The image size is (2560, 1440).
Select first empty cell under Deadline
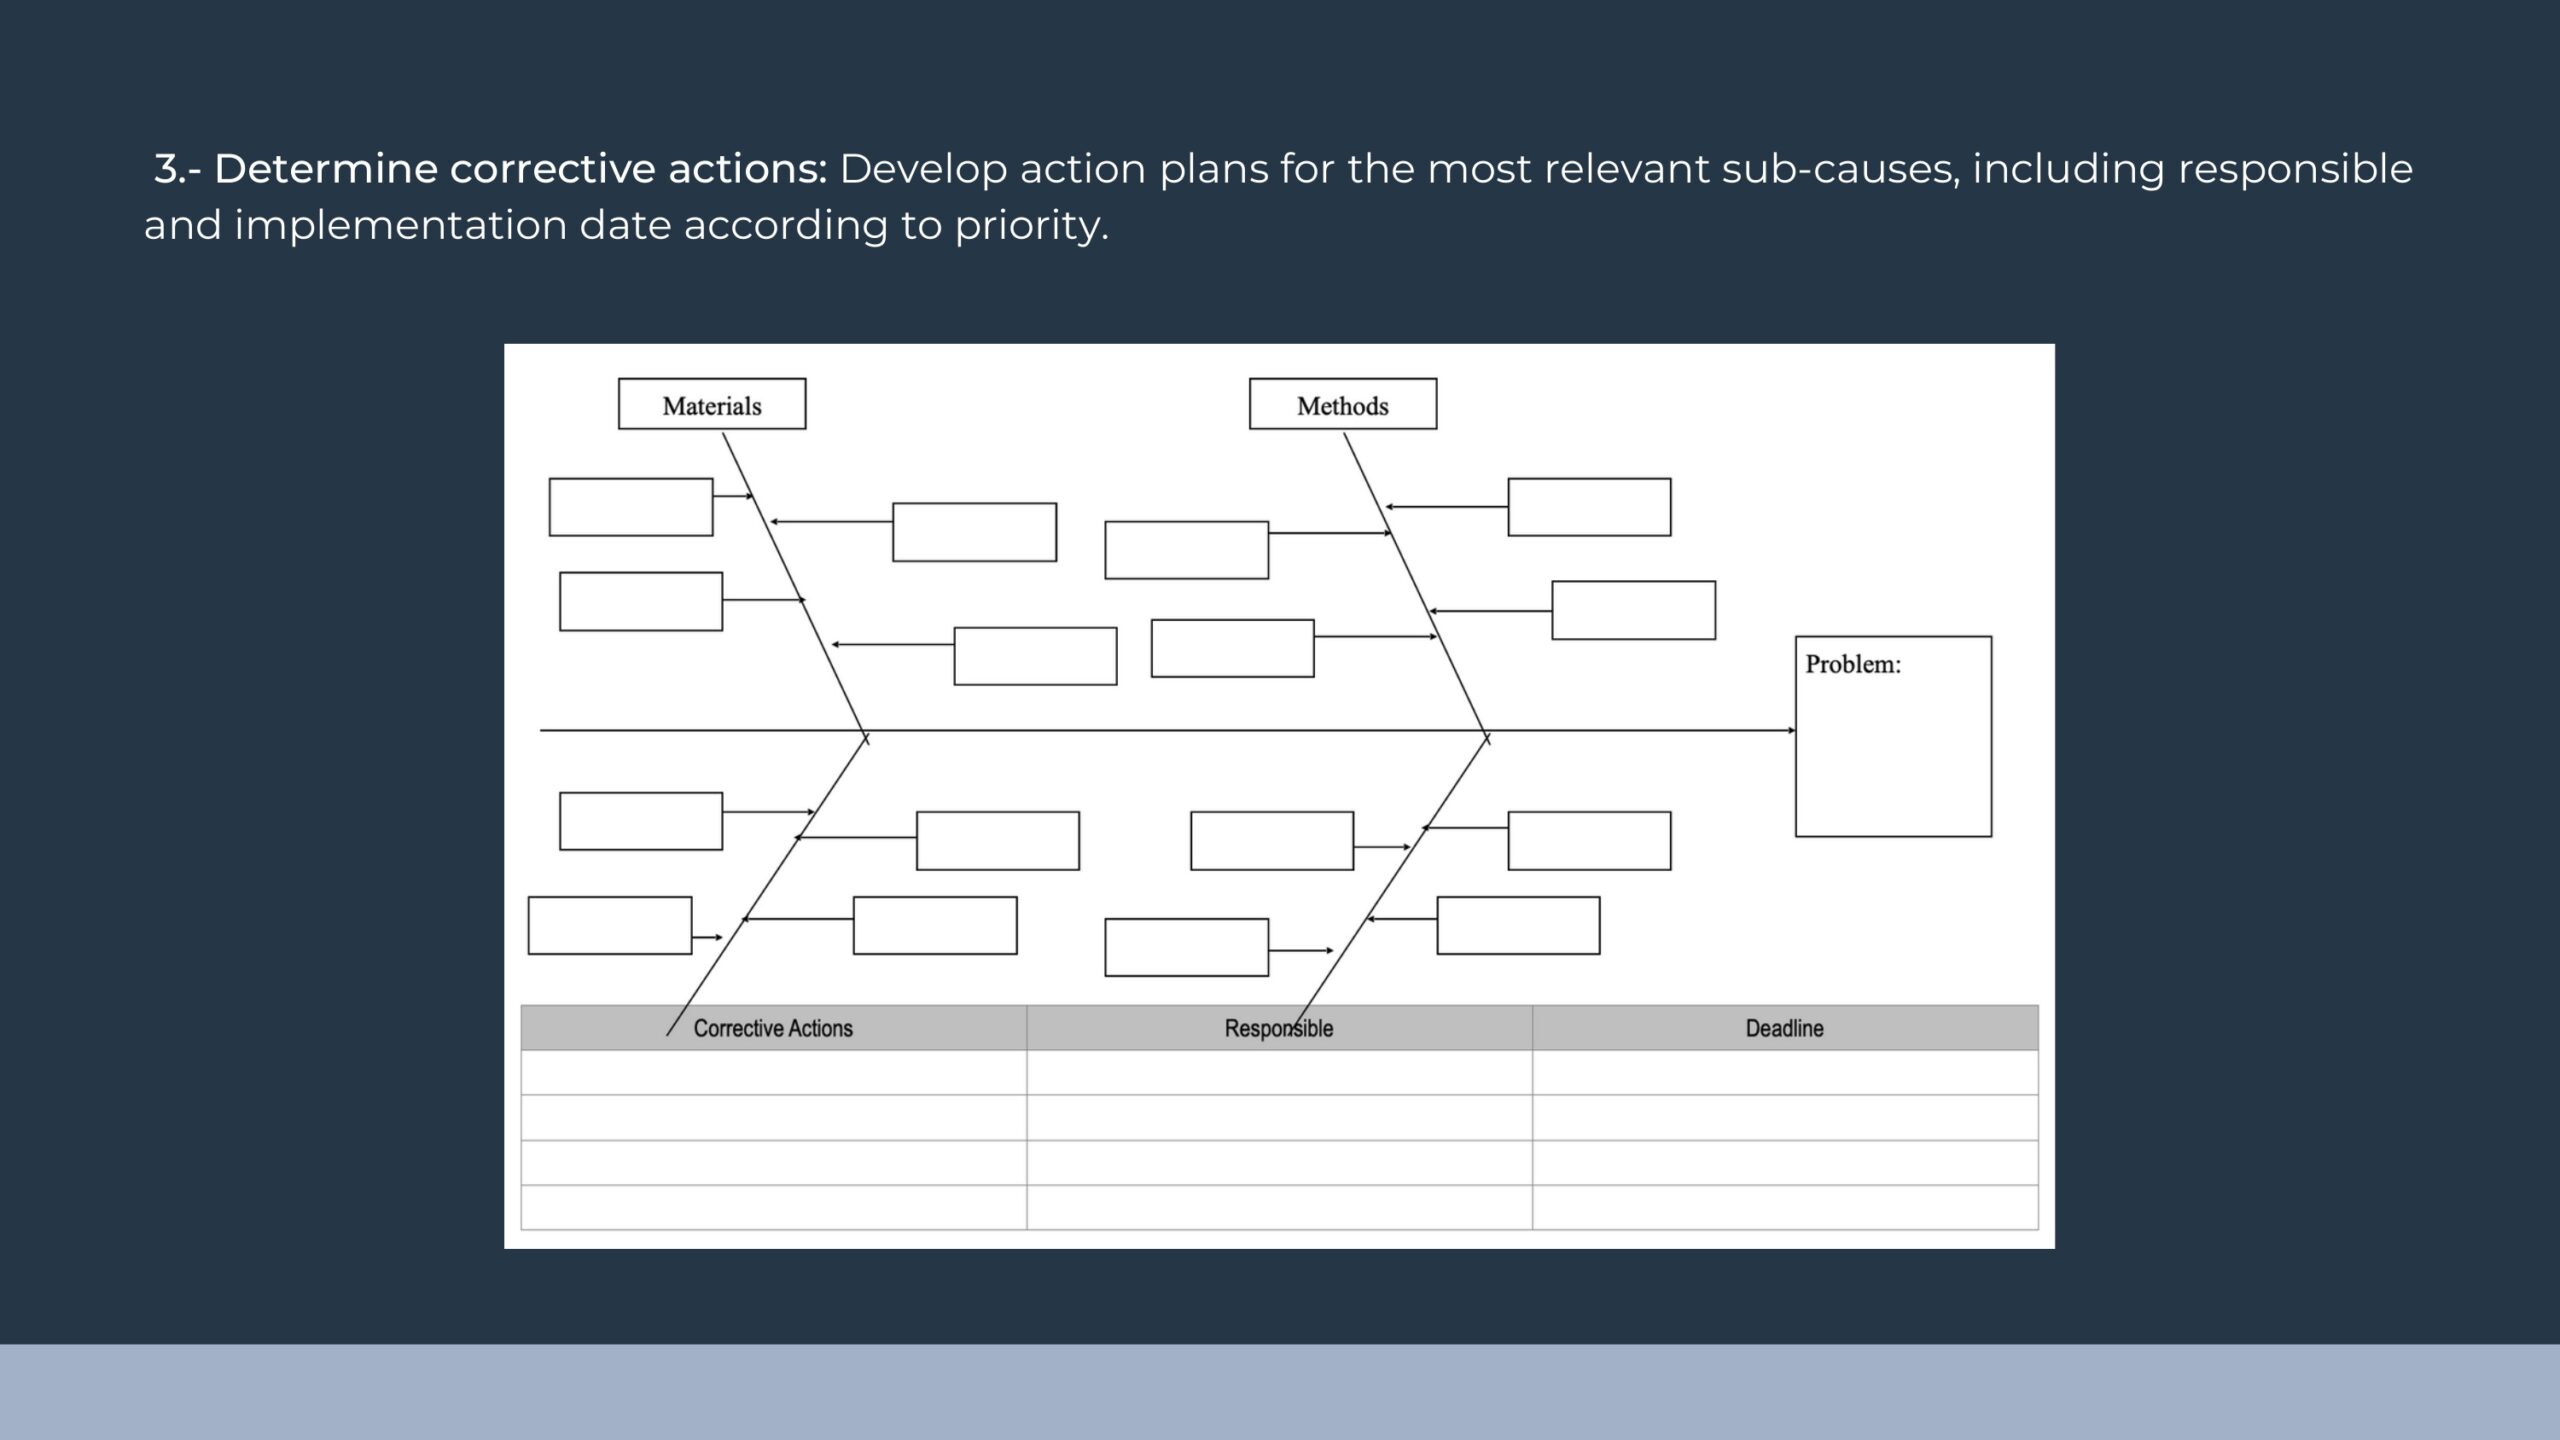[1784, 1072]
